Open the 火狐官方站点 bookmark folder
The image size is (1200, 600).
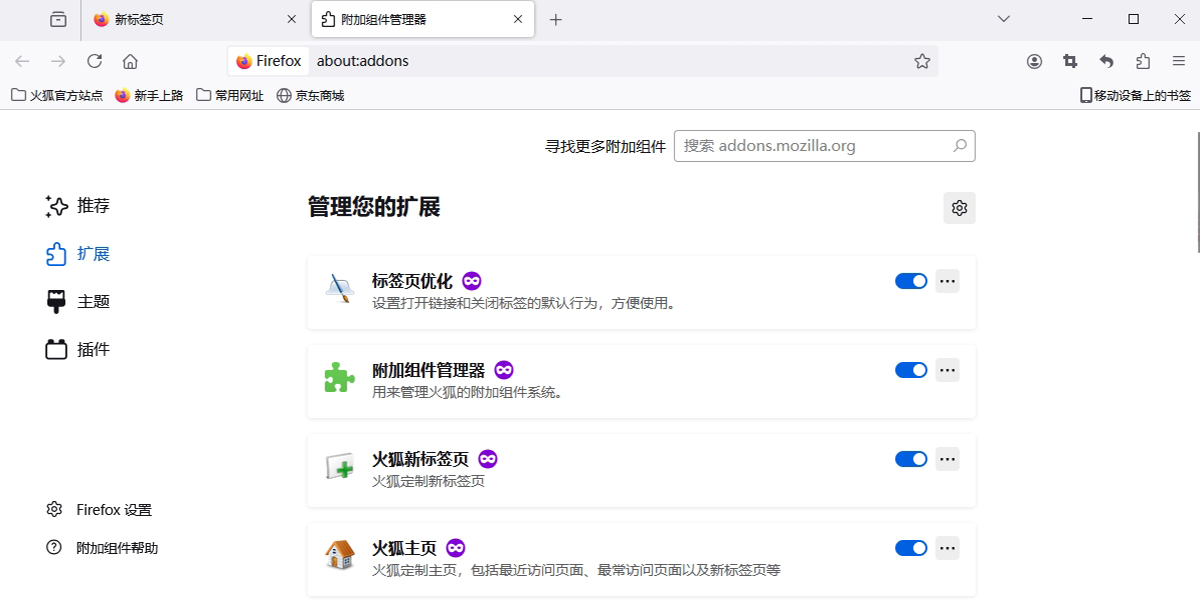coord(57,96)
